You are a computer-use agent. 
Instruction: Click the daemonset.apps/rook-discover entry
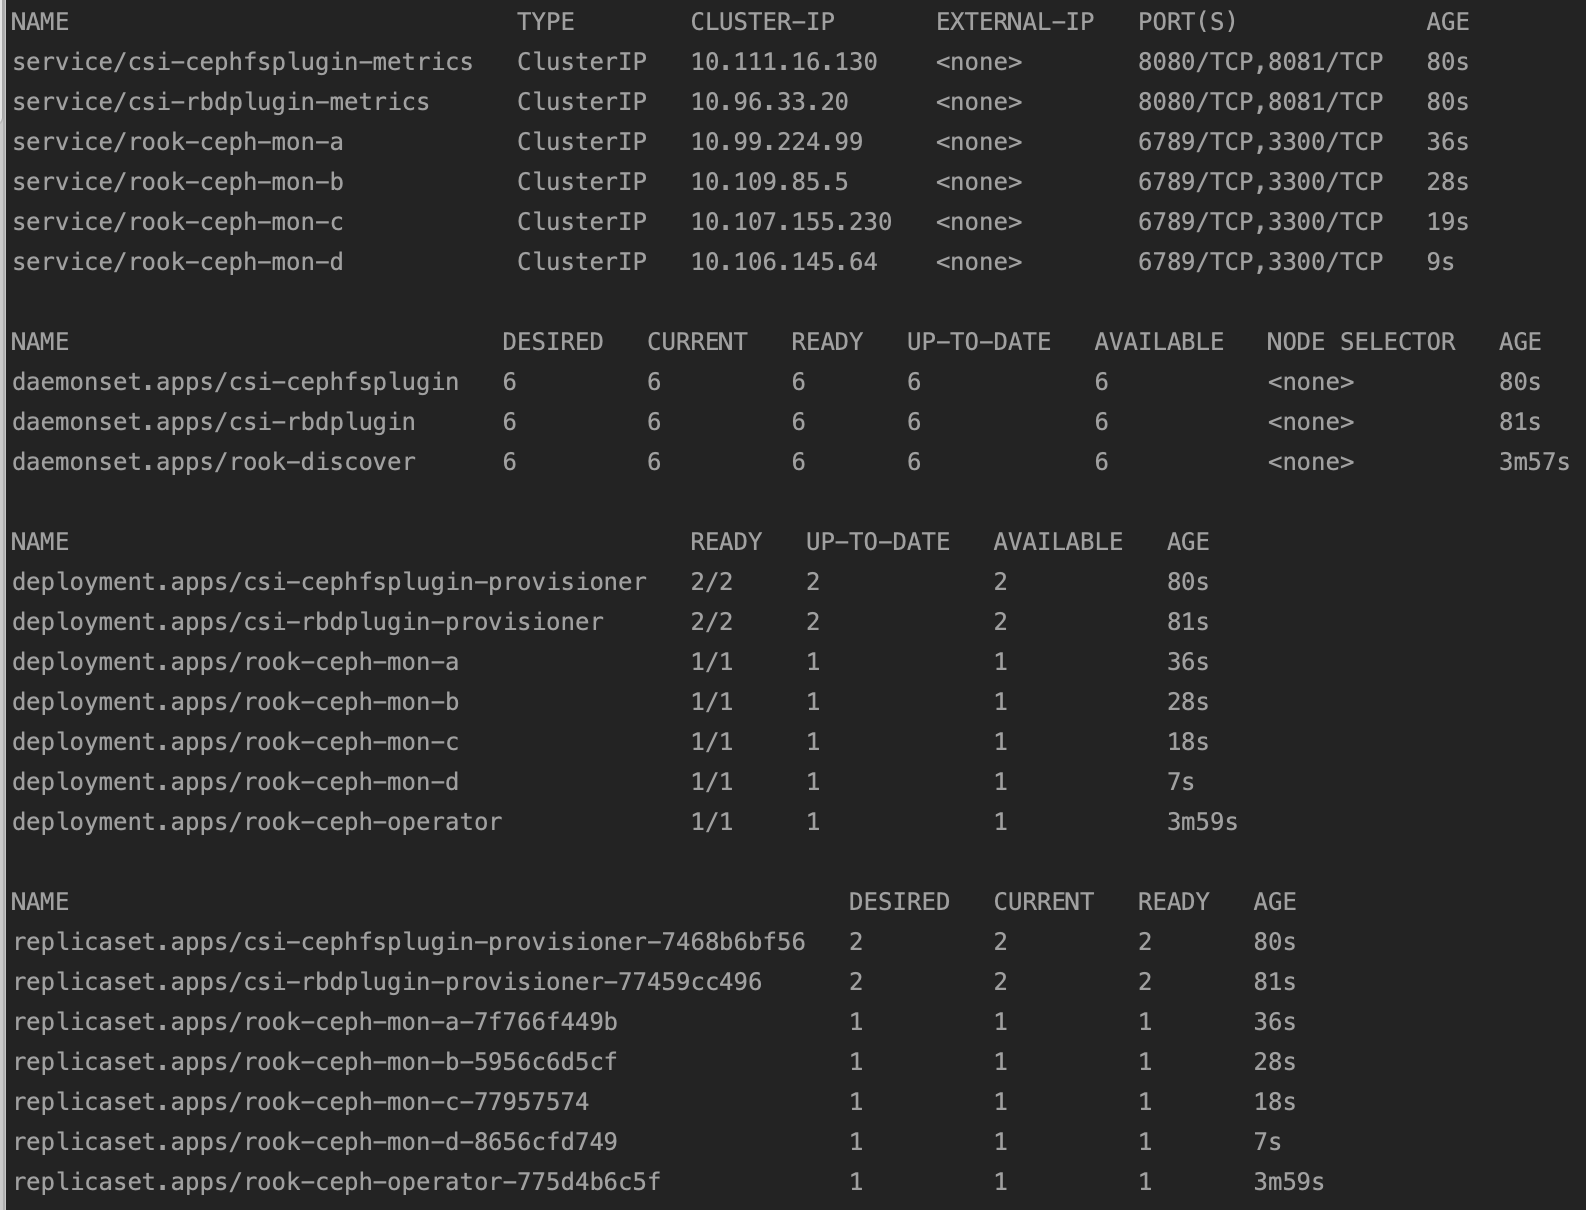pos(213,462)
